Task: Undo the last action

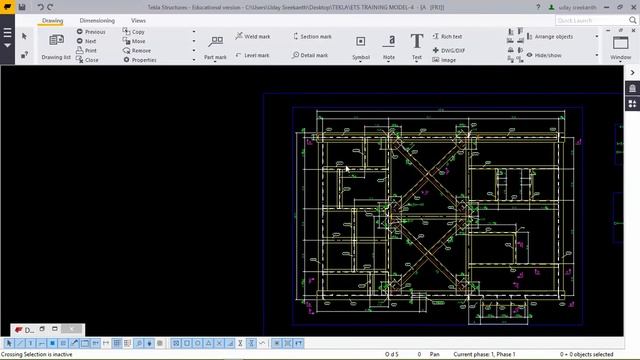Action: [40, 7]
